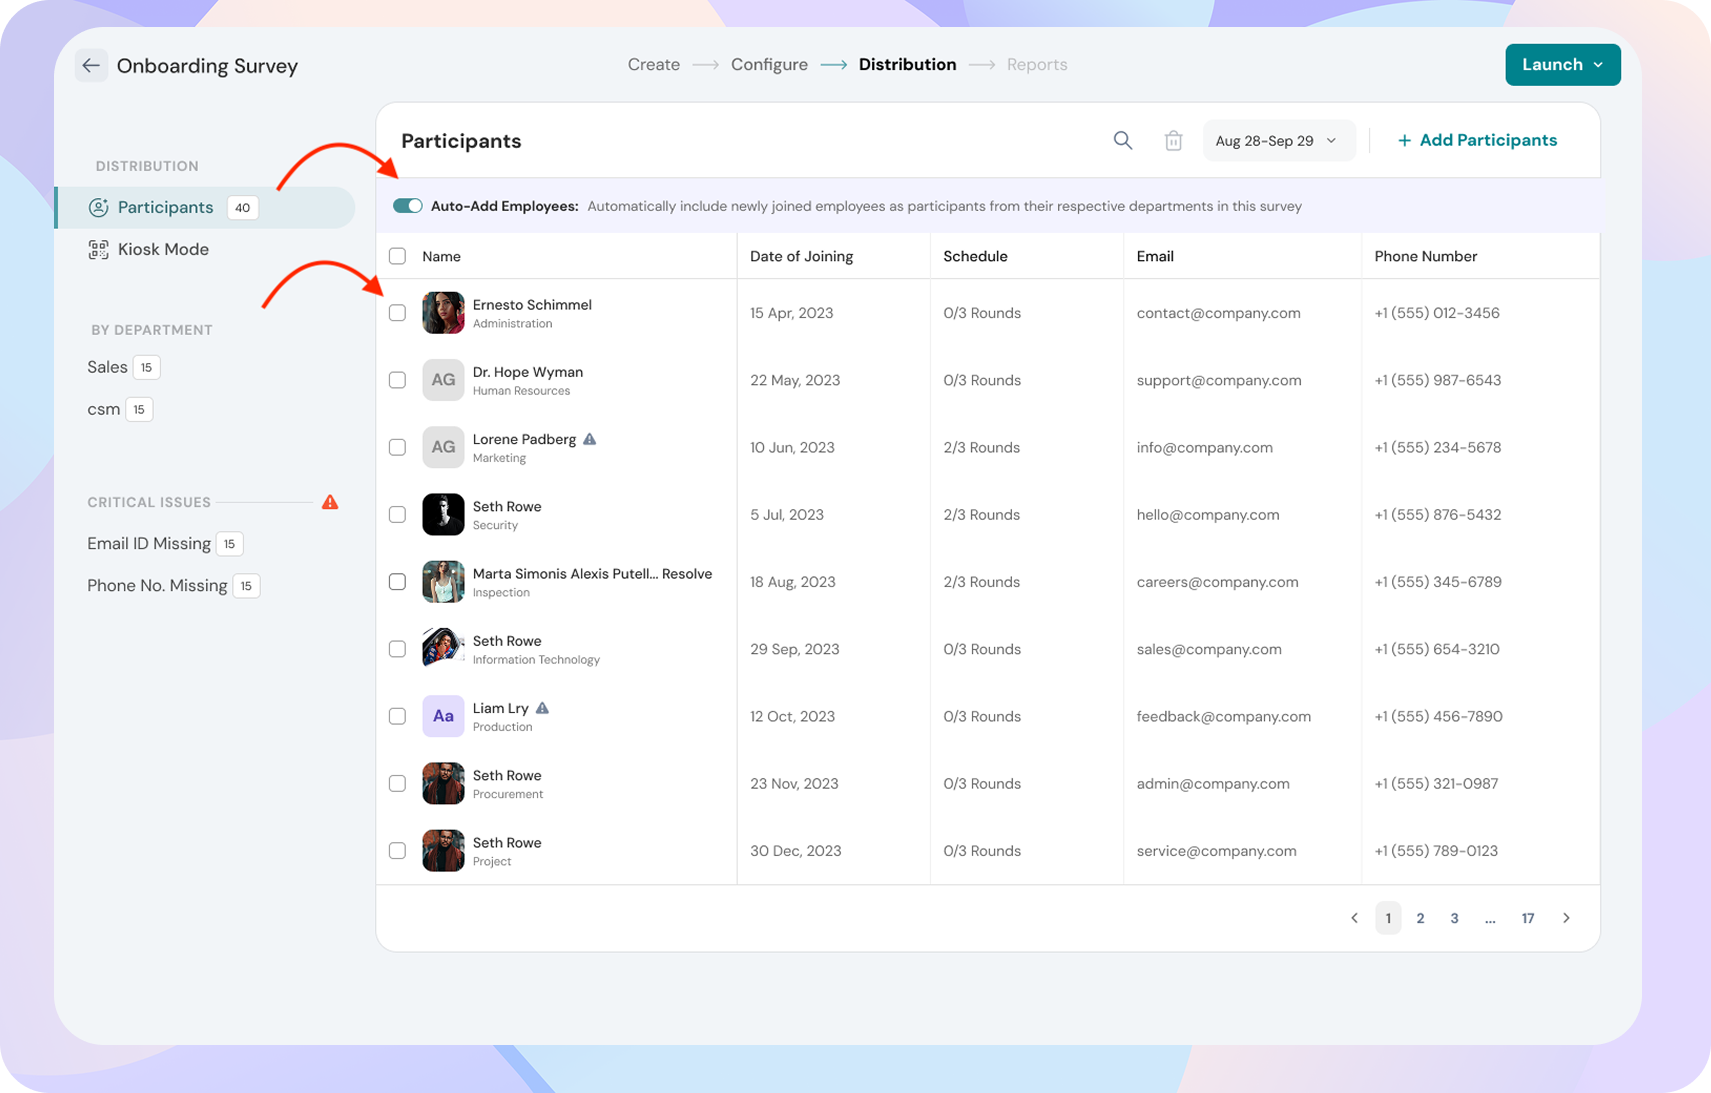
Task: Click Seth Rowe Security avatar
Action: (x=443, y=514)
